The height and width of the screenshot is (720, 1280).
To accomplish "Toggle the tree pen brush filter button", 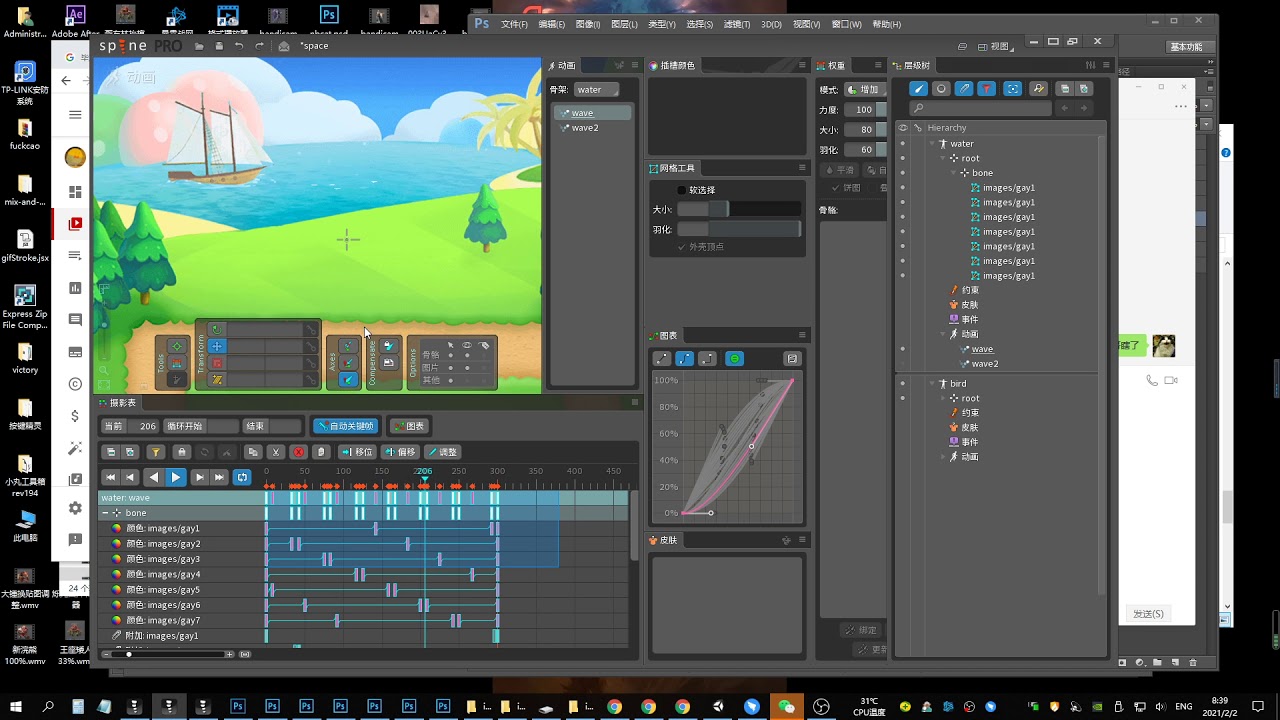I will [918, 88].
